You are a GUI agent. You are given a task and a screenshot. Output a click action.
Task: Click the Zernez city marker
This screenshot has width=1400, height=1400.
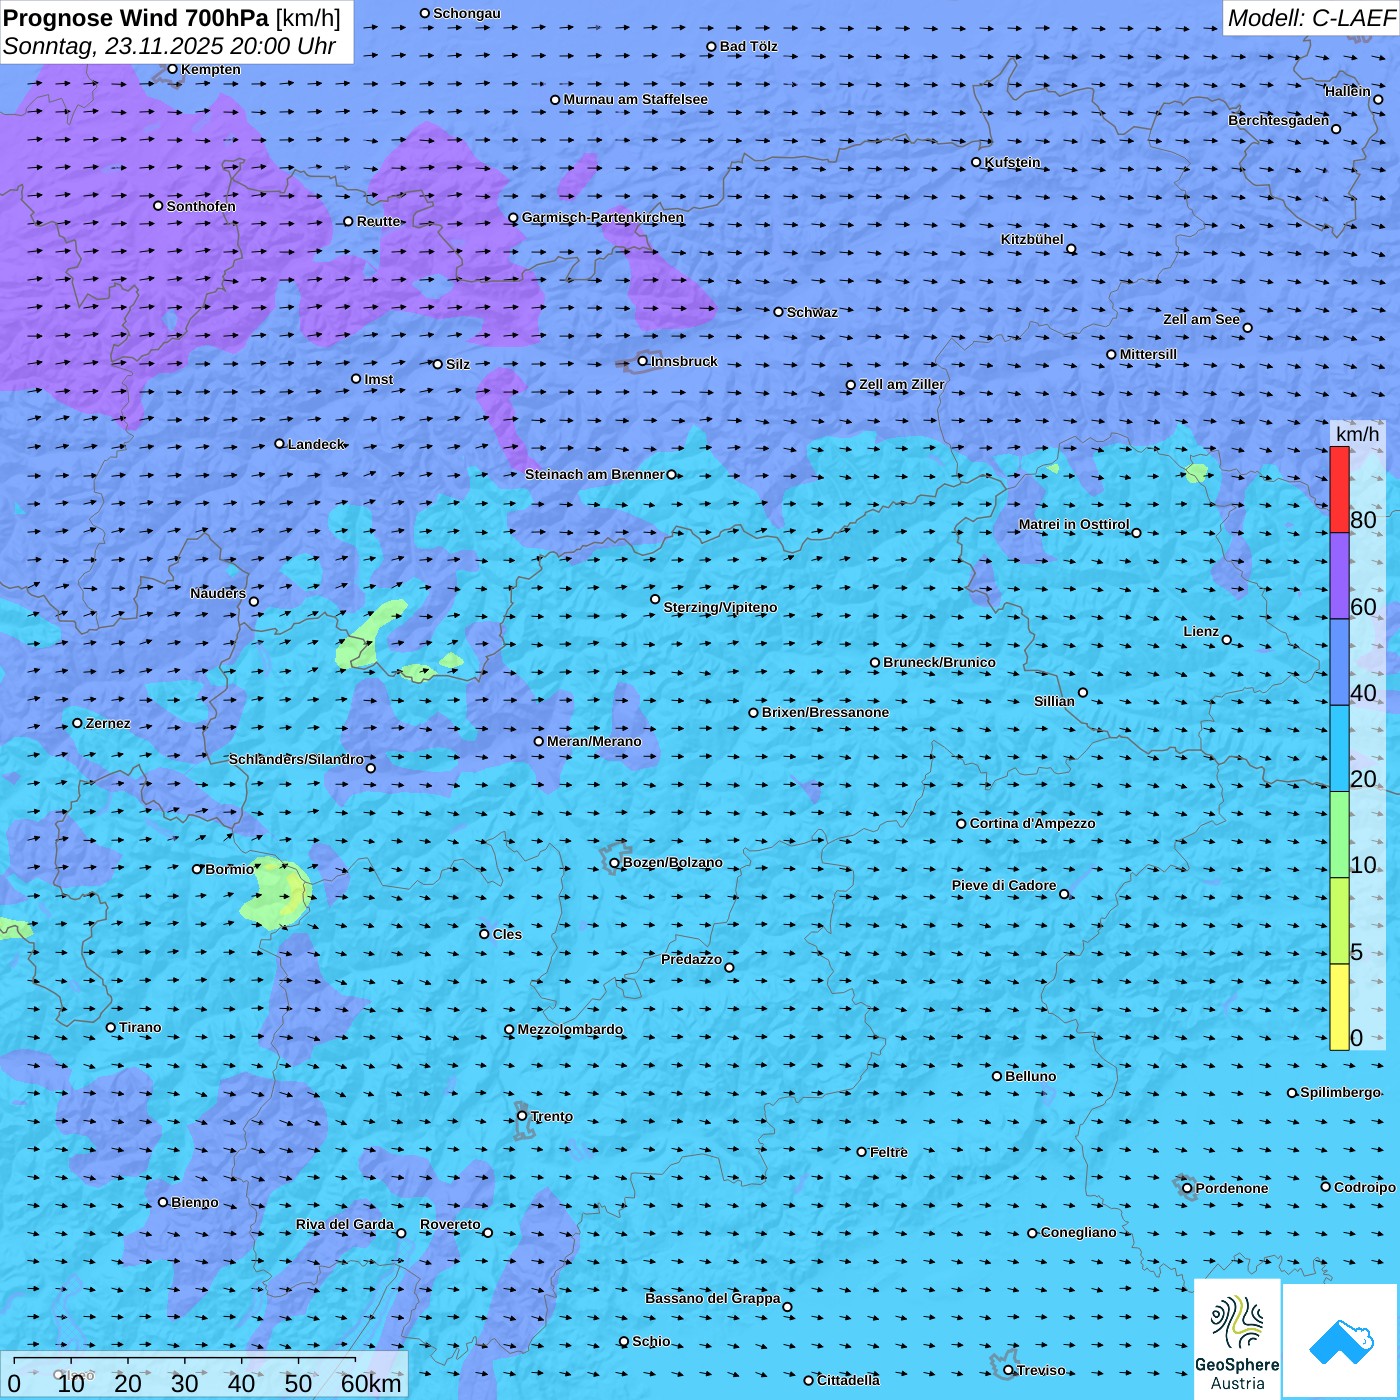pos(78,723)
